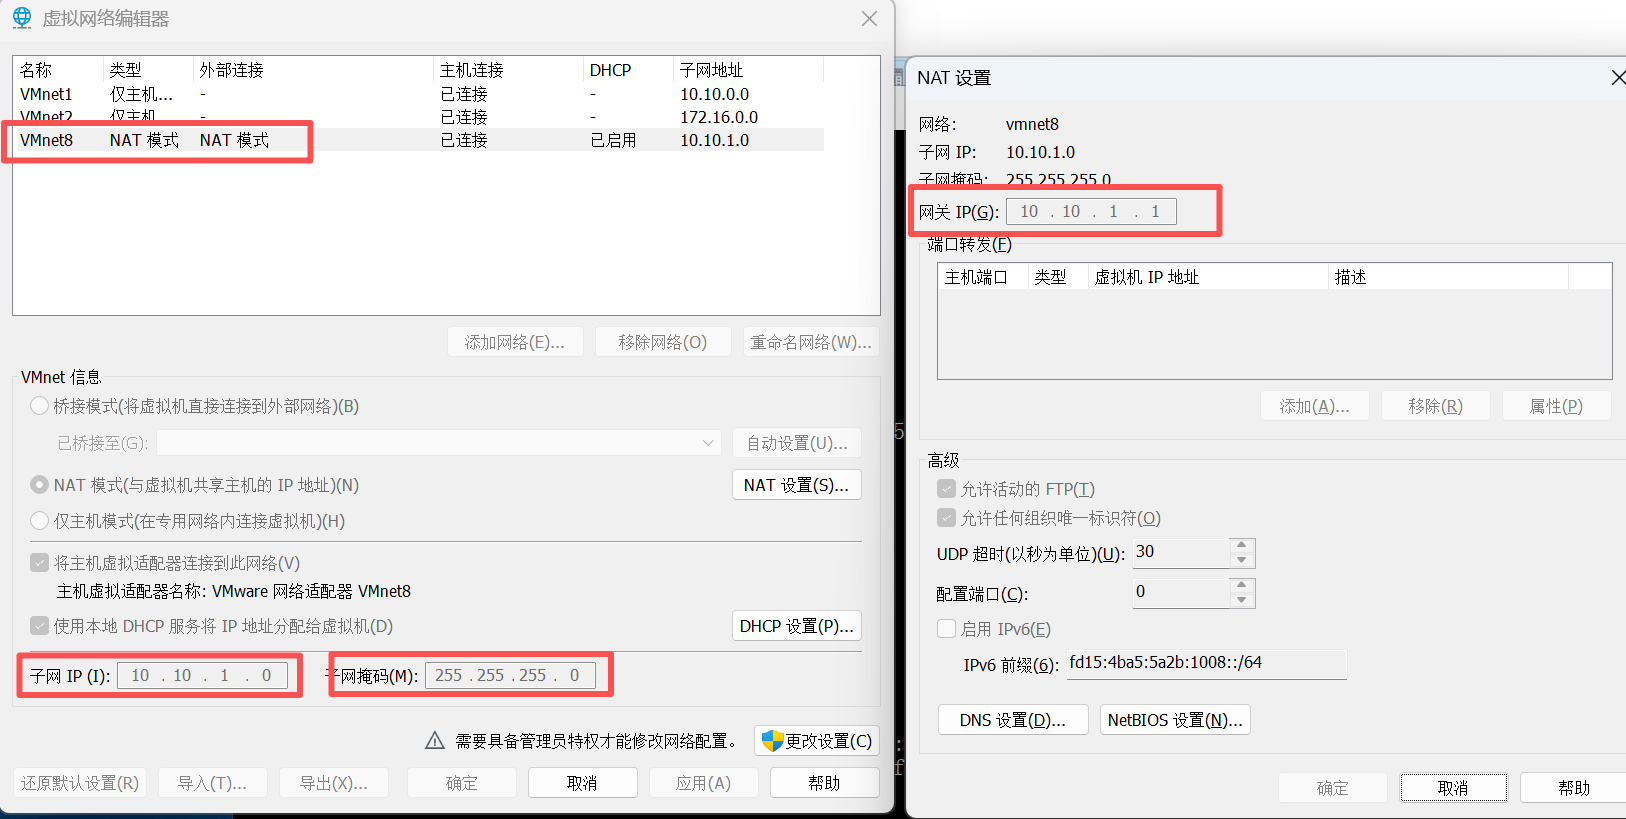
Task: Click subnet address 172.16.0.0
Action: coord(719,117)
